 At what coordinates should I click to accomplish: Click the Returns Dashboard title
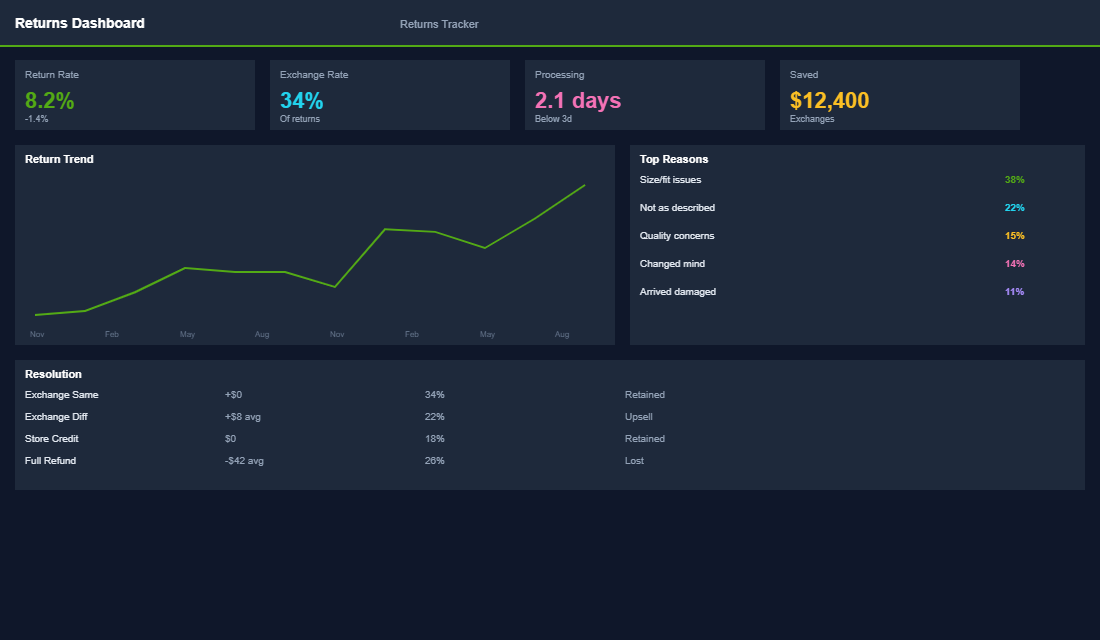point(79,22)
